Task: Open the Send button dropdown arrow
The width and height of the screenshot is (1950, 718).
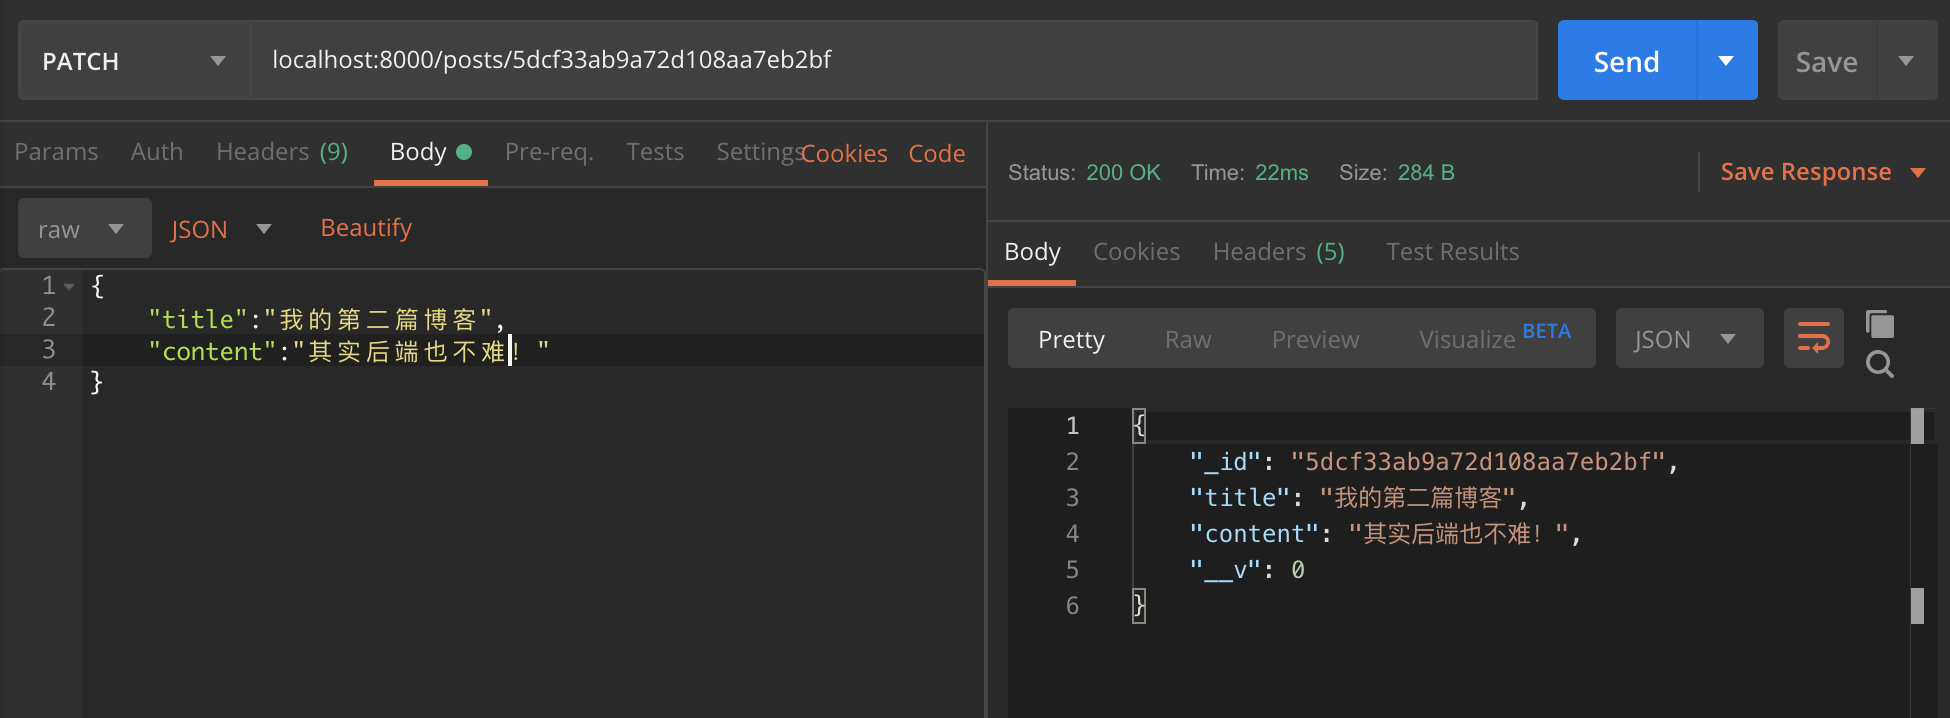Action: coord(1726,61)
